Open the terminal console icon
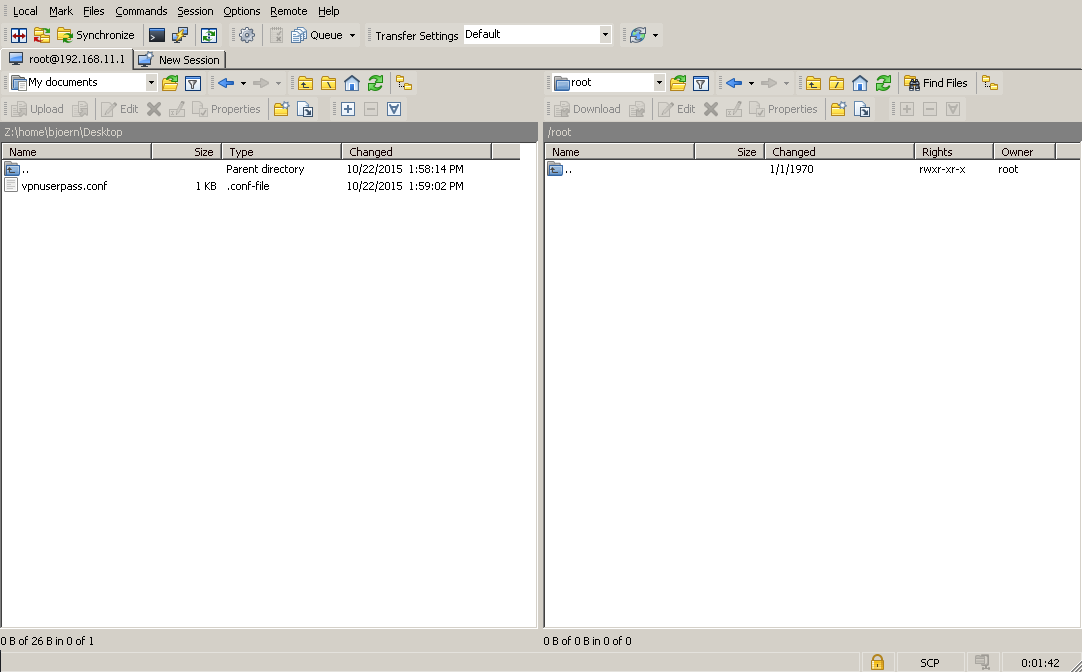The width and height of the screenshot is (1082, 672). pos(157,35)
